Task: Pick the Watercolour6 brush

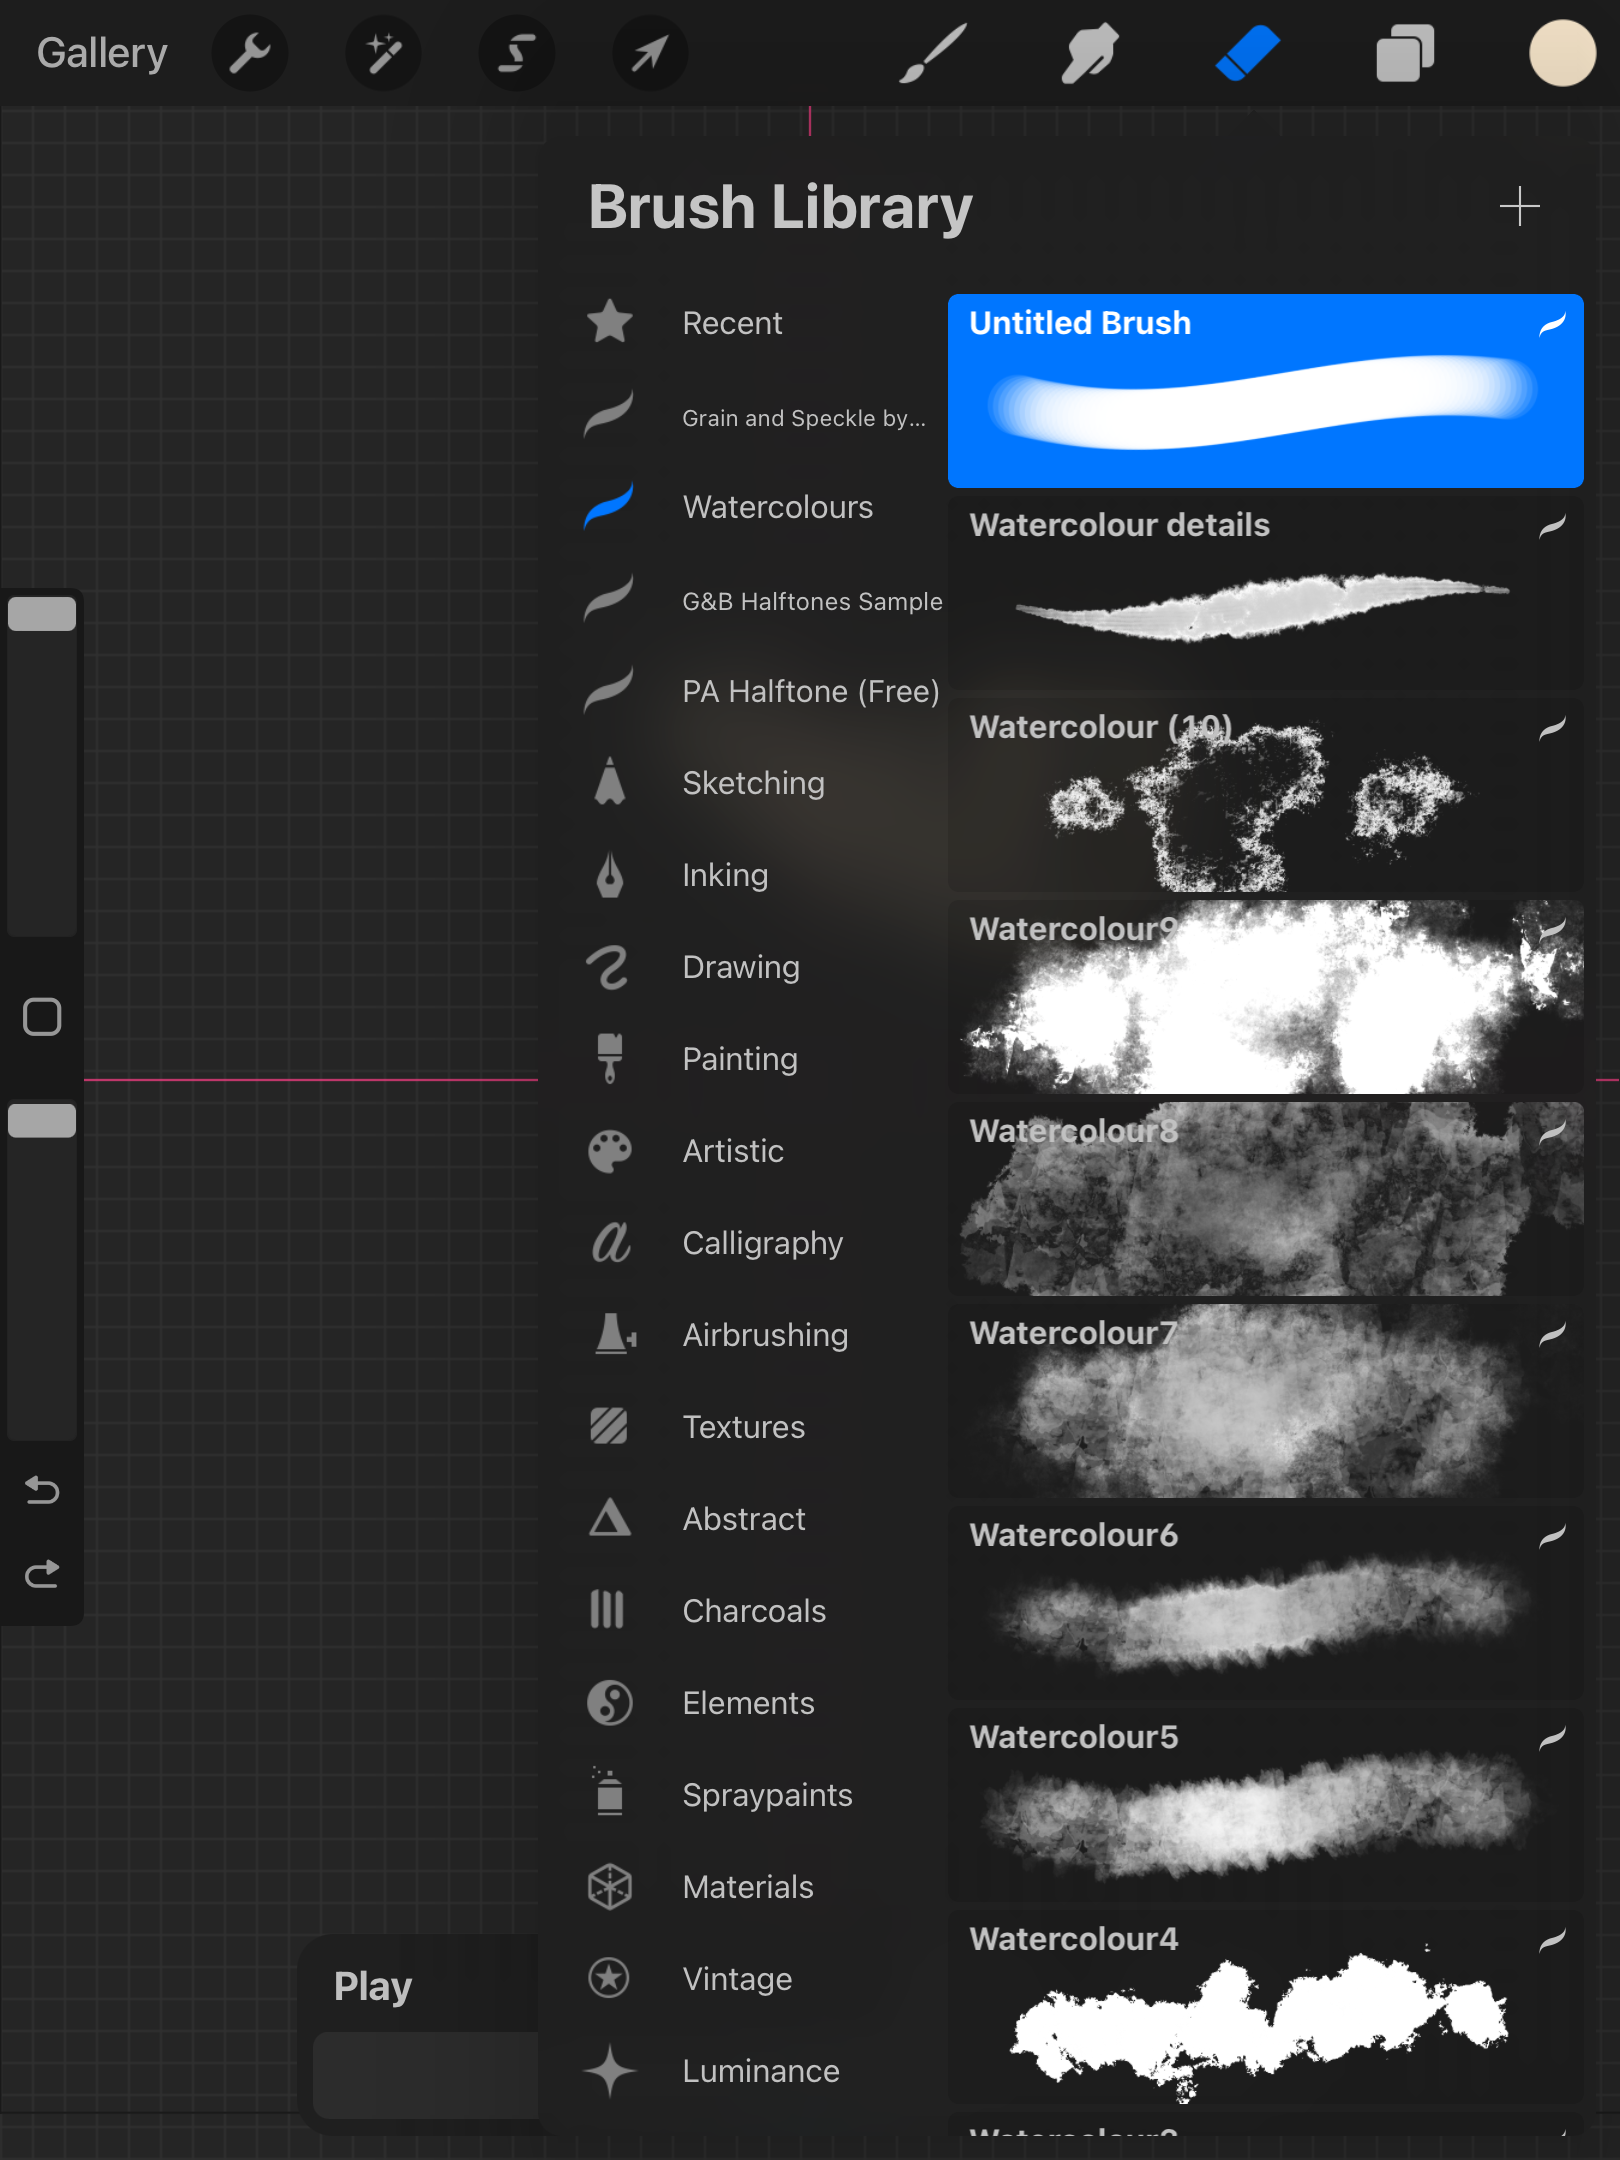Action: point(1265,1602)
